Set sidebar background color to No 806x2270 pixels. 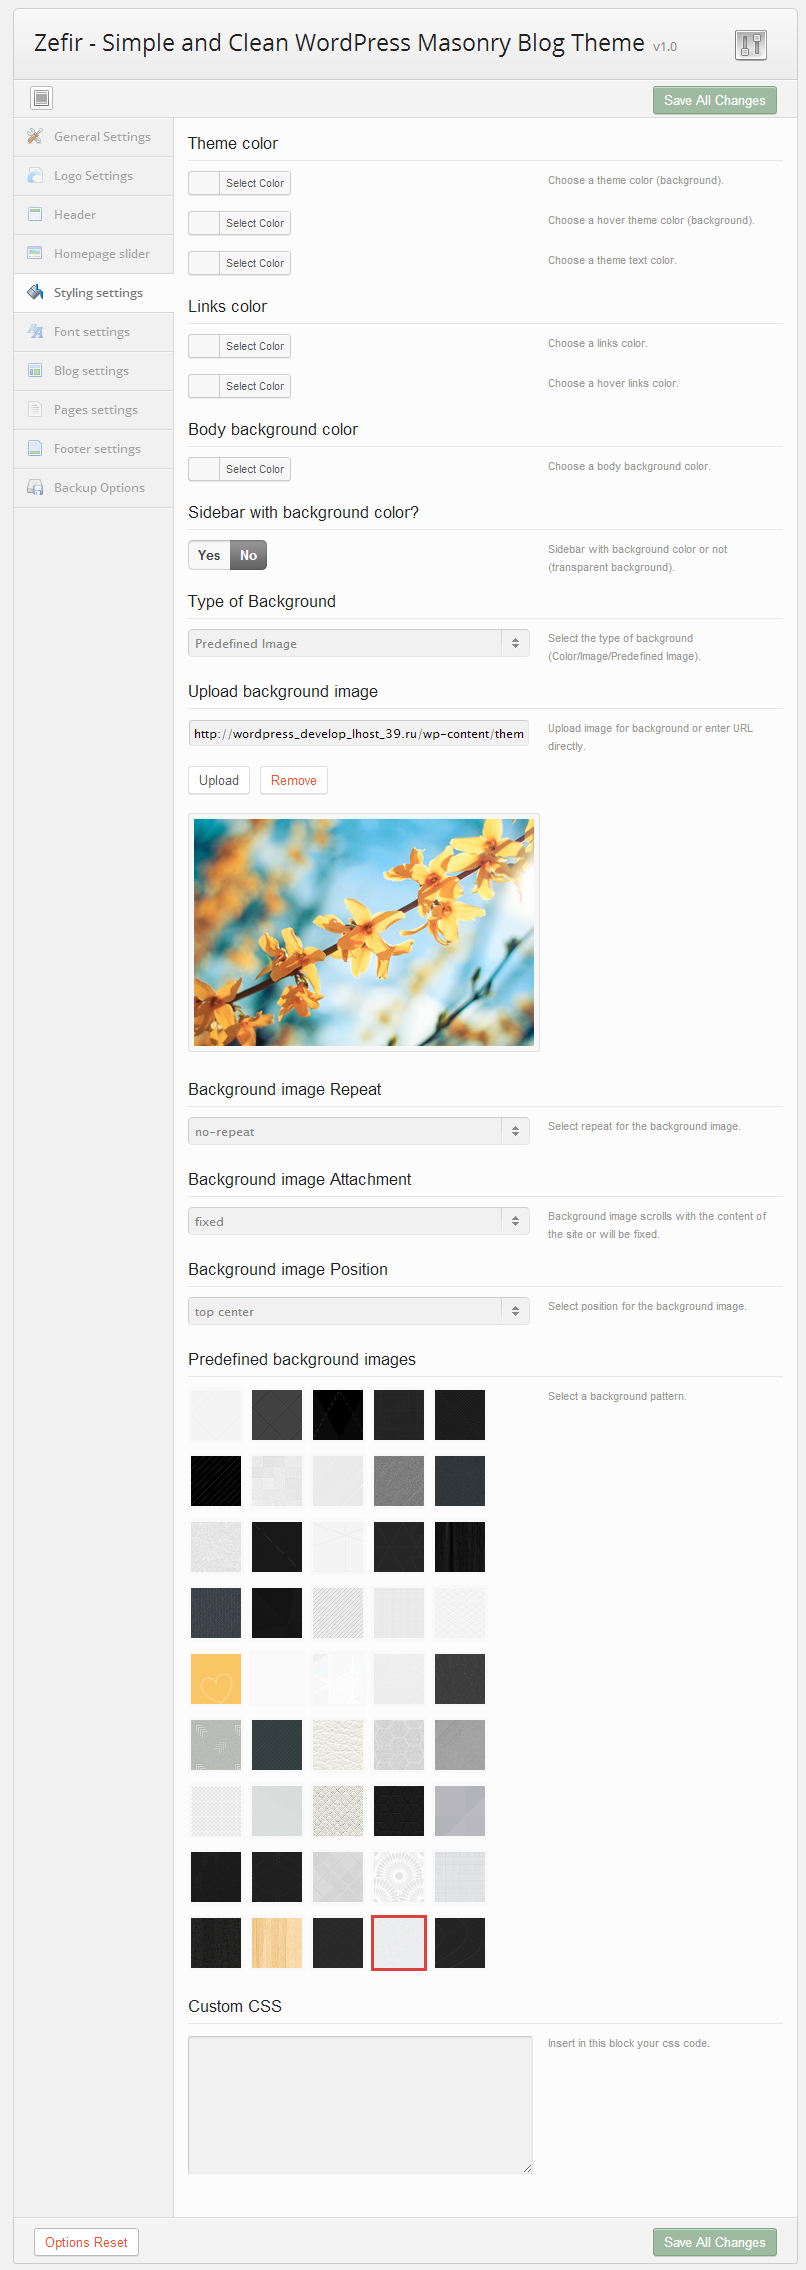point(248,555)
